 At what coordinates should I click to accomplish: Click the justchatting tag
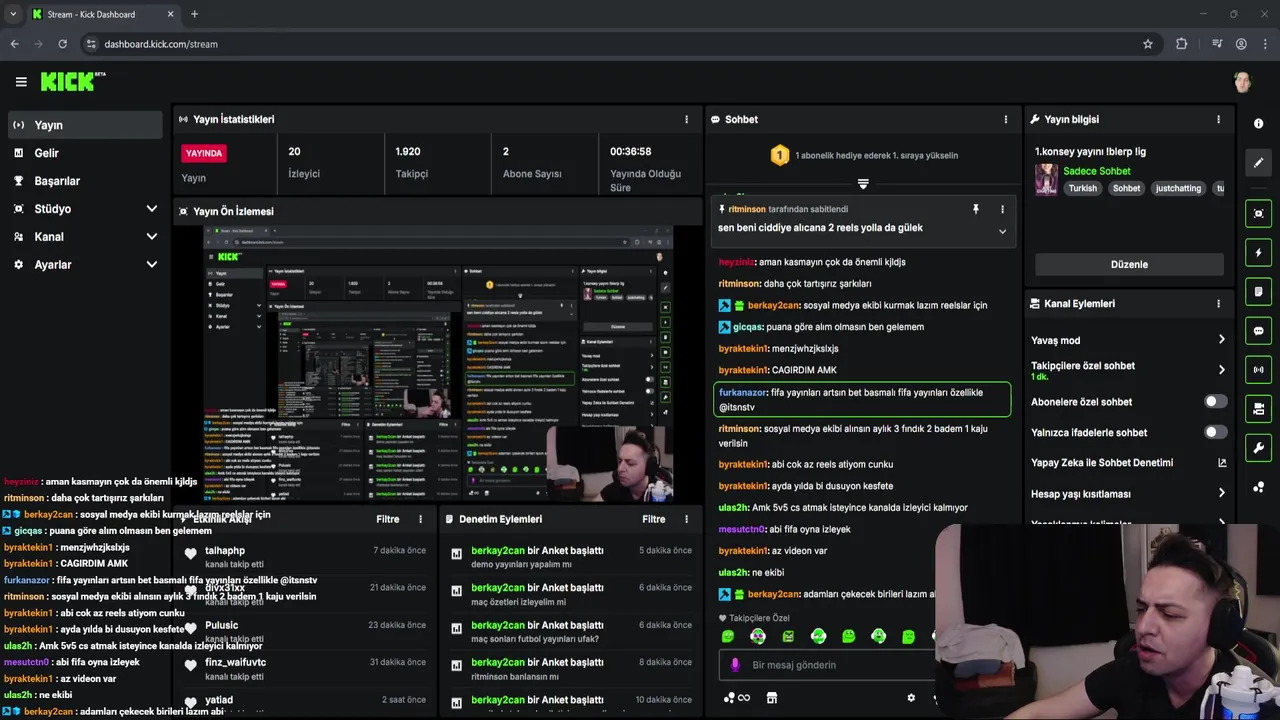(1178, 188)
